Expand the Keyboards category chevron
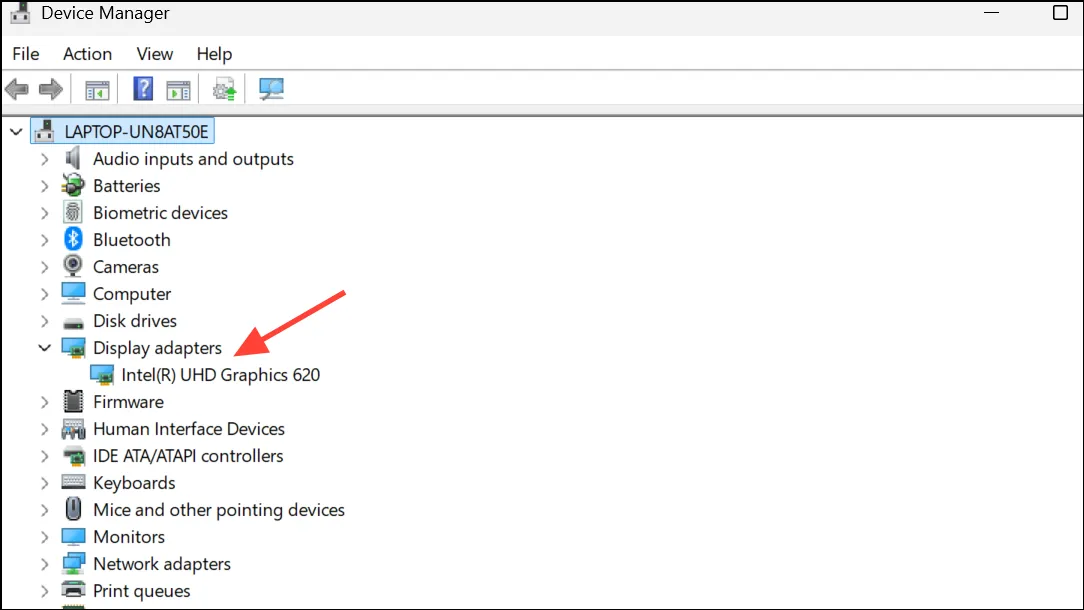 [x=44, y=483]
